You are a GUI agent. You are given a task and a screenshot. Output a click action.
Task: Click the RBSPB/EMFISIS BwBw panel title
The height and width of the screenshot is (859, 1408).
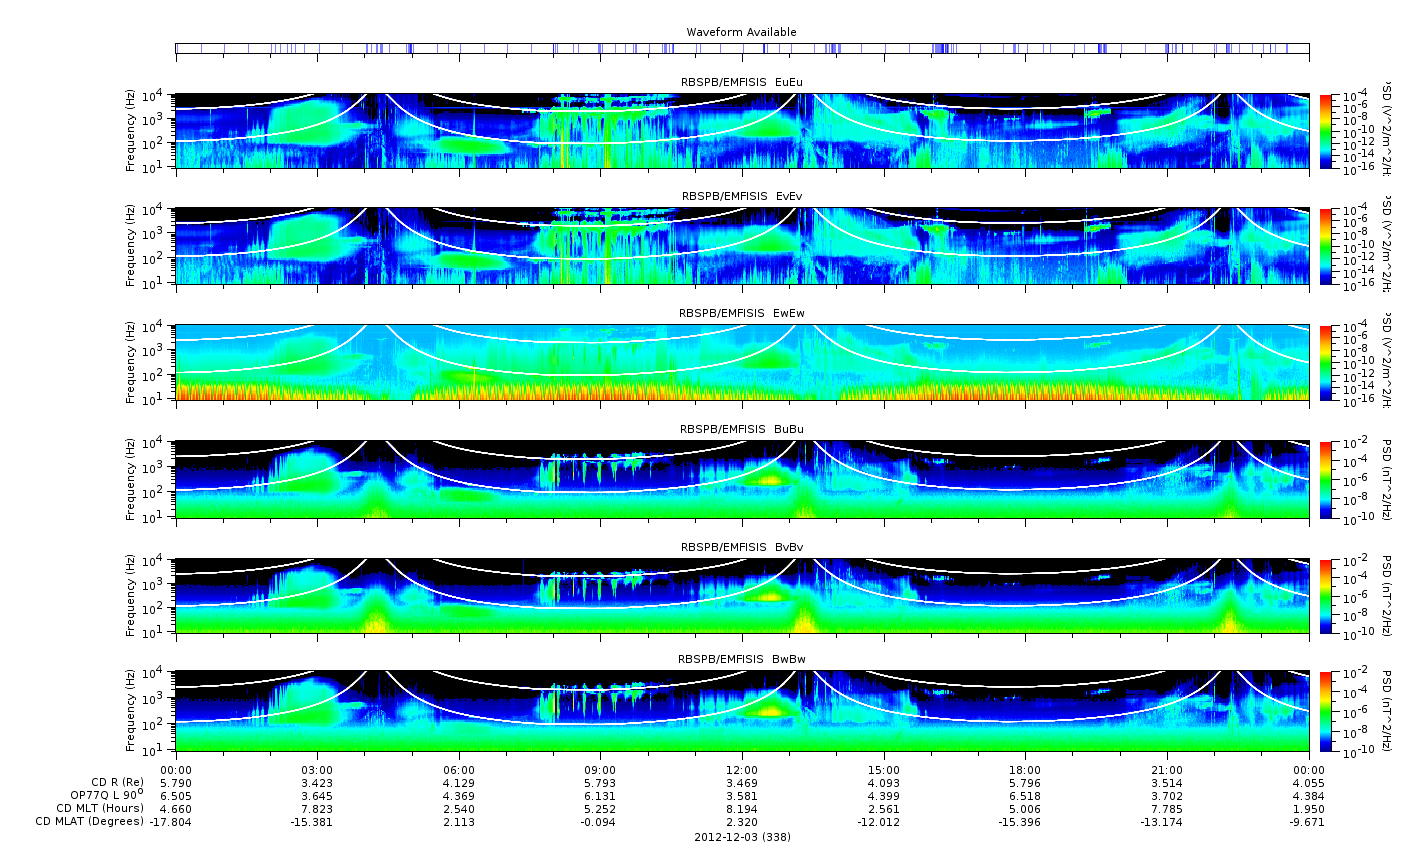[741, 659]
